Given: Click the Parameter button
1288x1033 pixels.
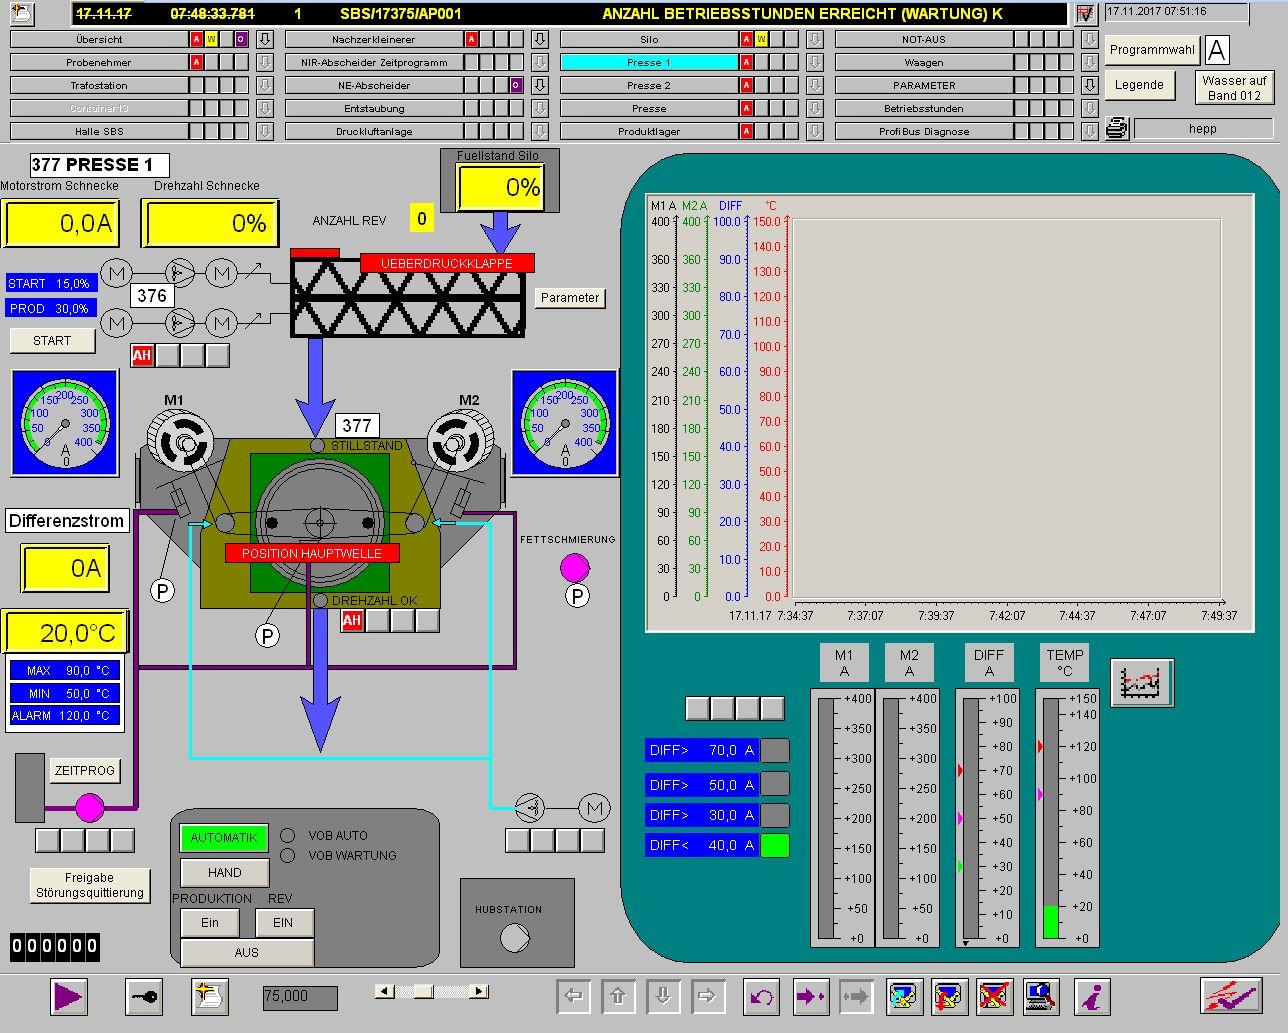Looking at the screenshot, I should pyautogui.click(x=570, y=297).
